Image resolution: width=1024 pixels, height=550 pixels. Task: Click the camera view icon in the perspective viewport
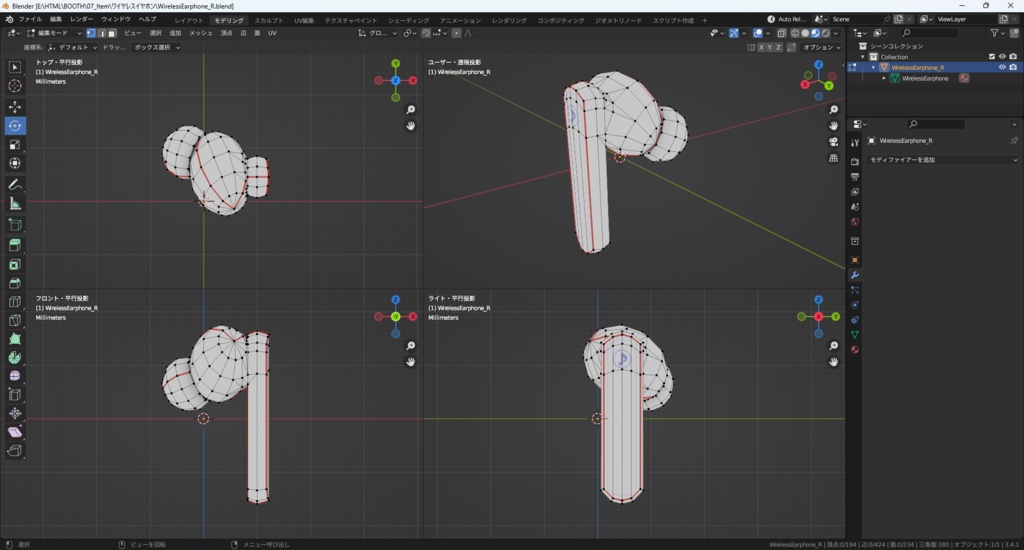834,142
